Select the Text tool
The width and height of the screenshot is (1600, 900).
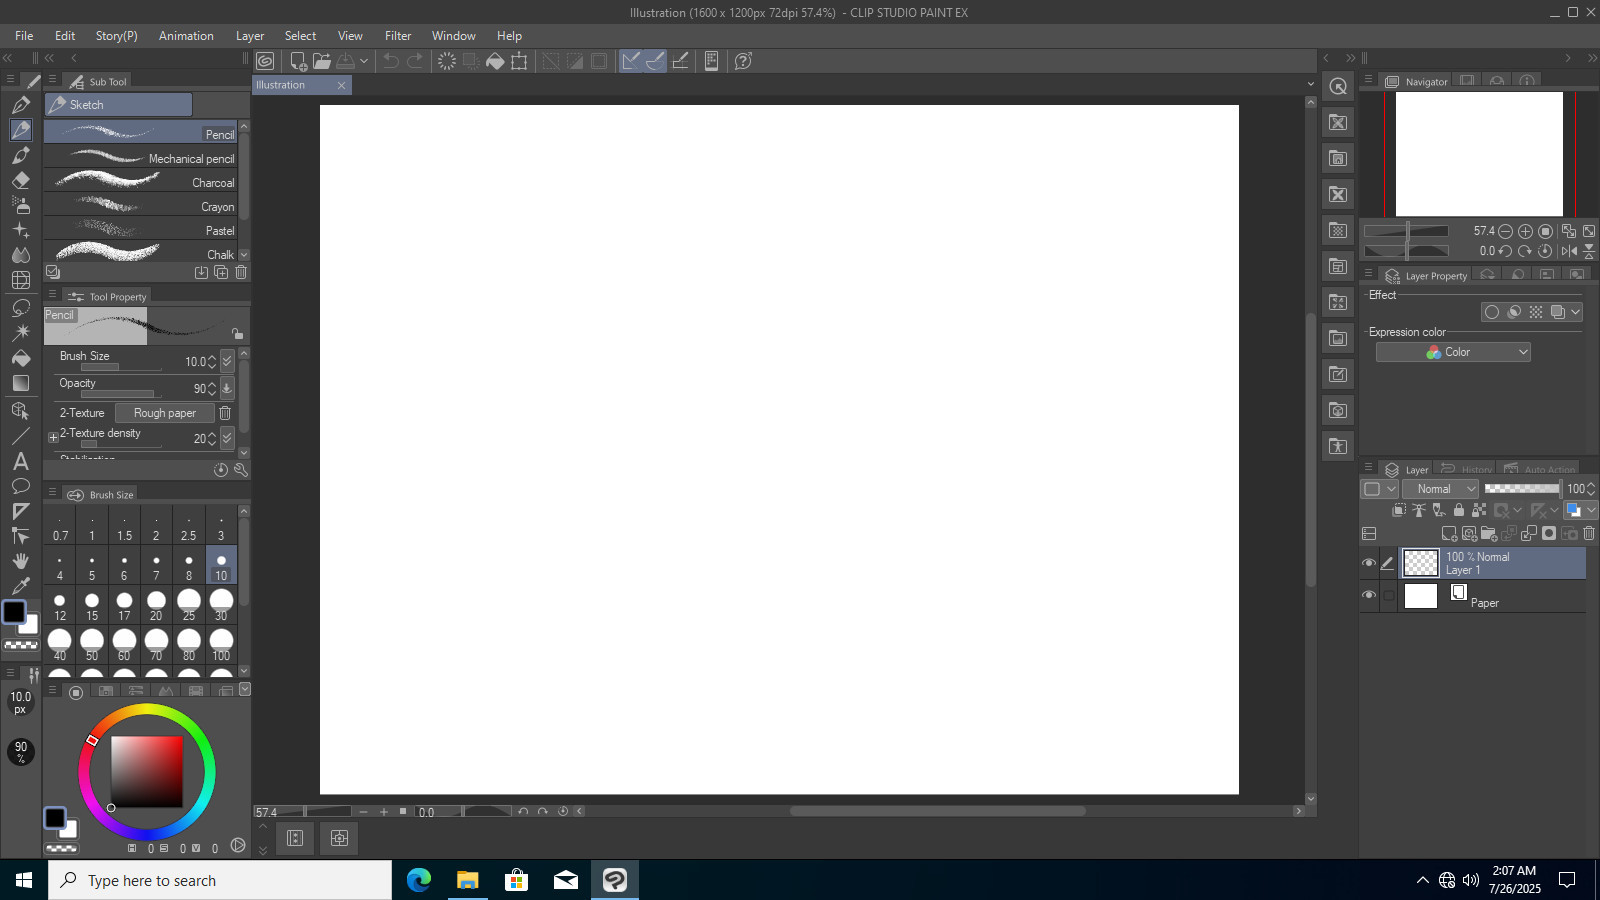click(20, 461)
